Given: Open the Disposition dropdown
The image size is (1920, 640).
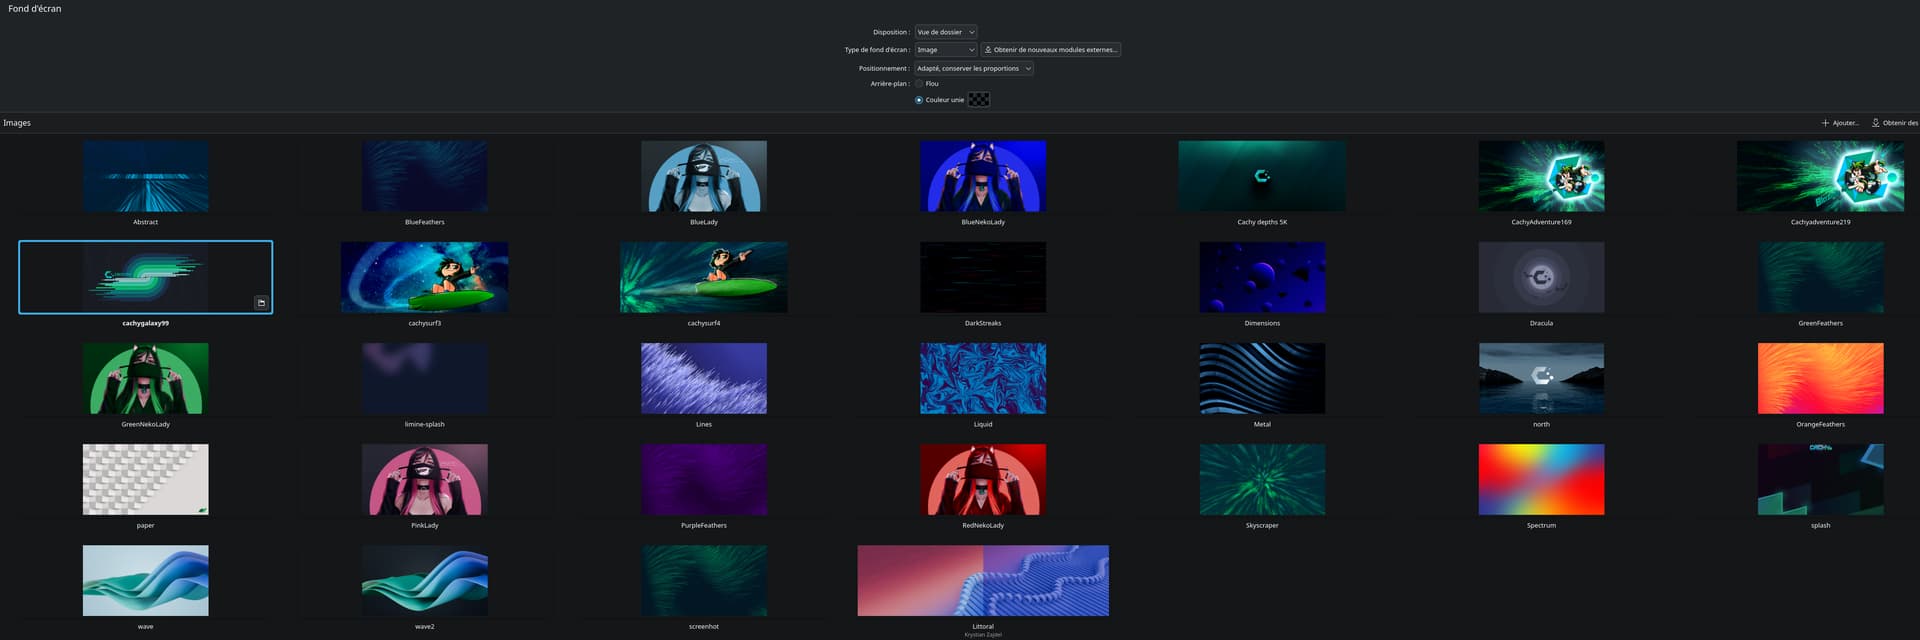Looking at the screenshot, I should click(x=945, y=32).
